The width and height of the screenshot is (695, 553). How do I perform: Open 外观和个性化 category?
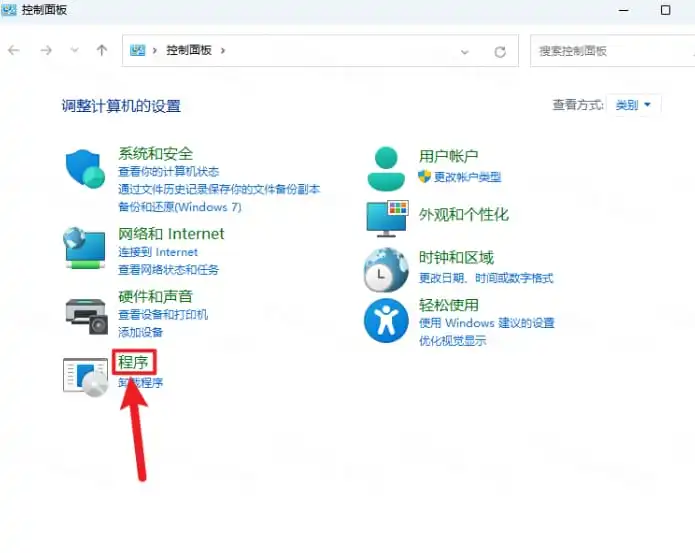[x=464, y=215]
